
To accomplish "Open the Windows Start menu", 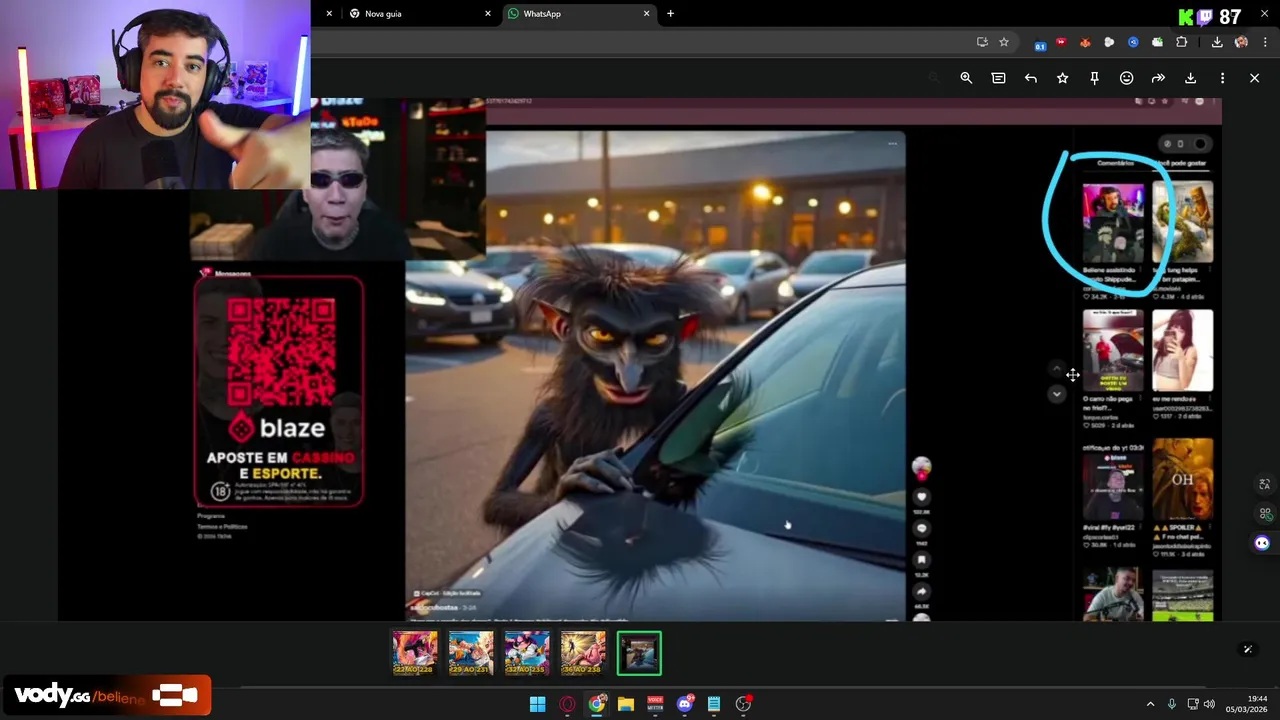I will pos(537,704).
